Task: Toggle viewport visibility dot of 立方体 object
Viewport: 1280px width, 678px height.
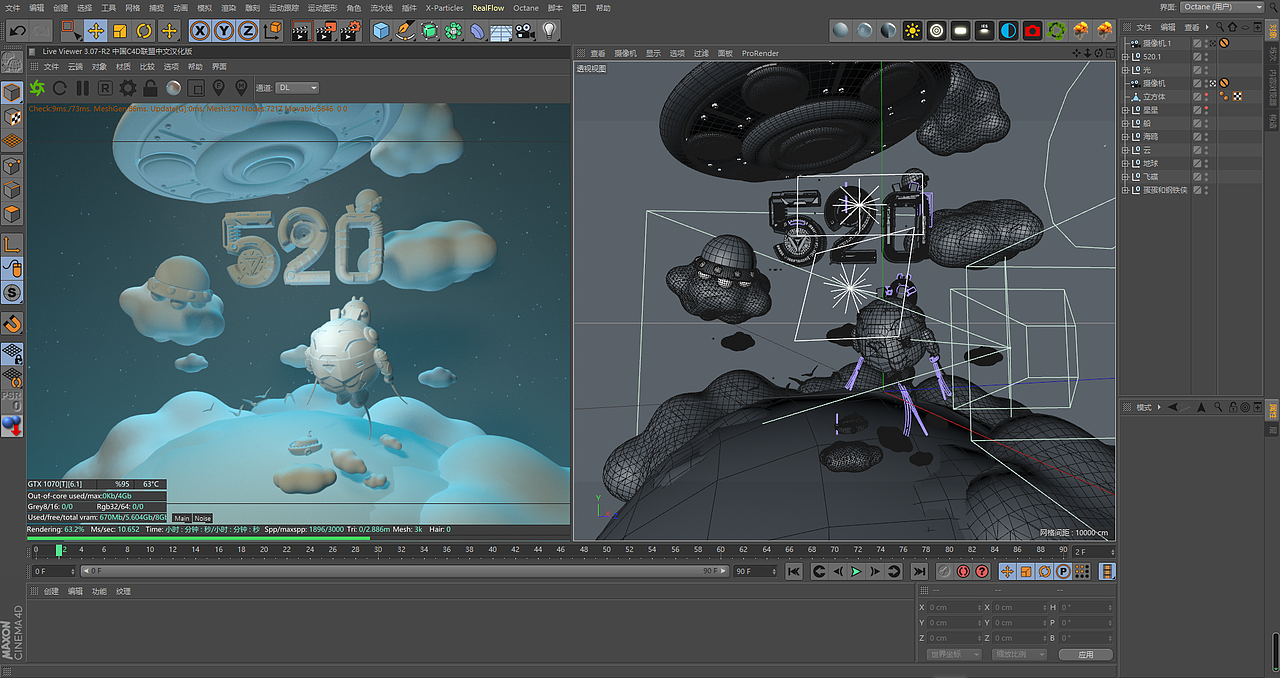Action: (1207, 94)
